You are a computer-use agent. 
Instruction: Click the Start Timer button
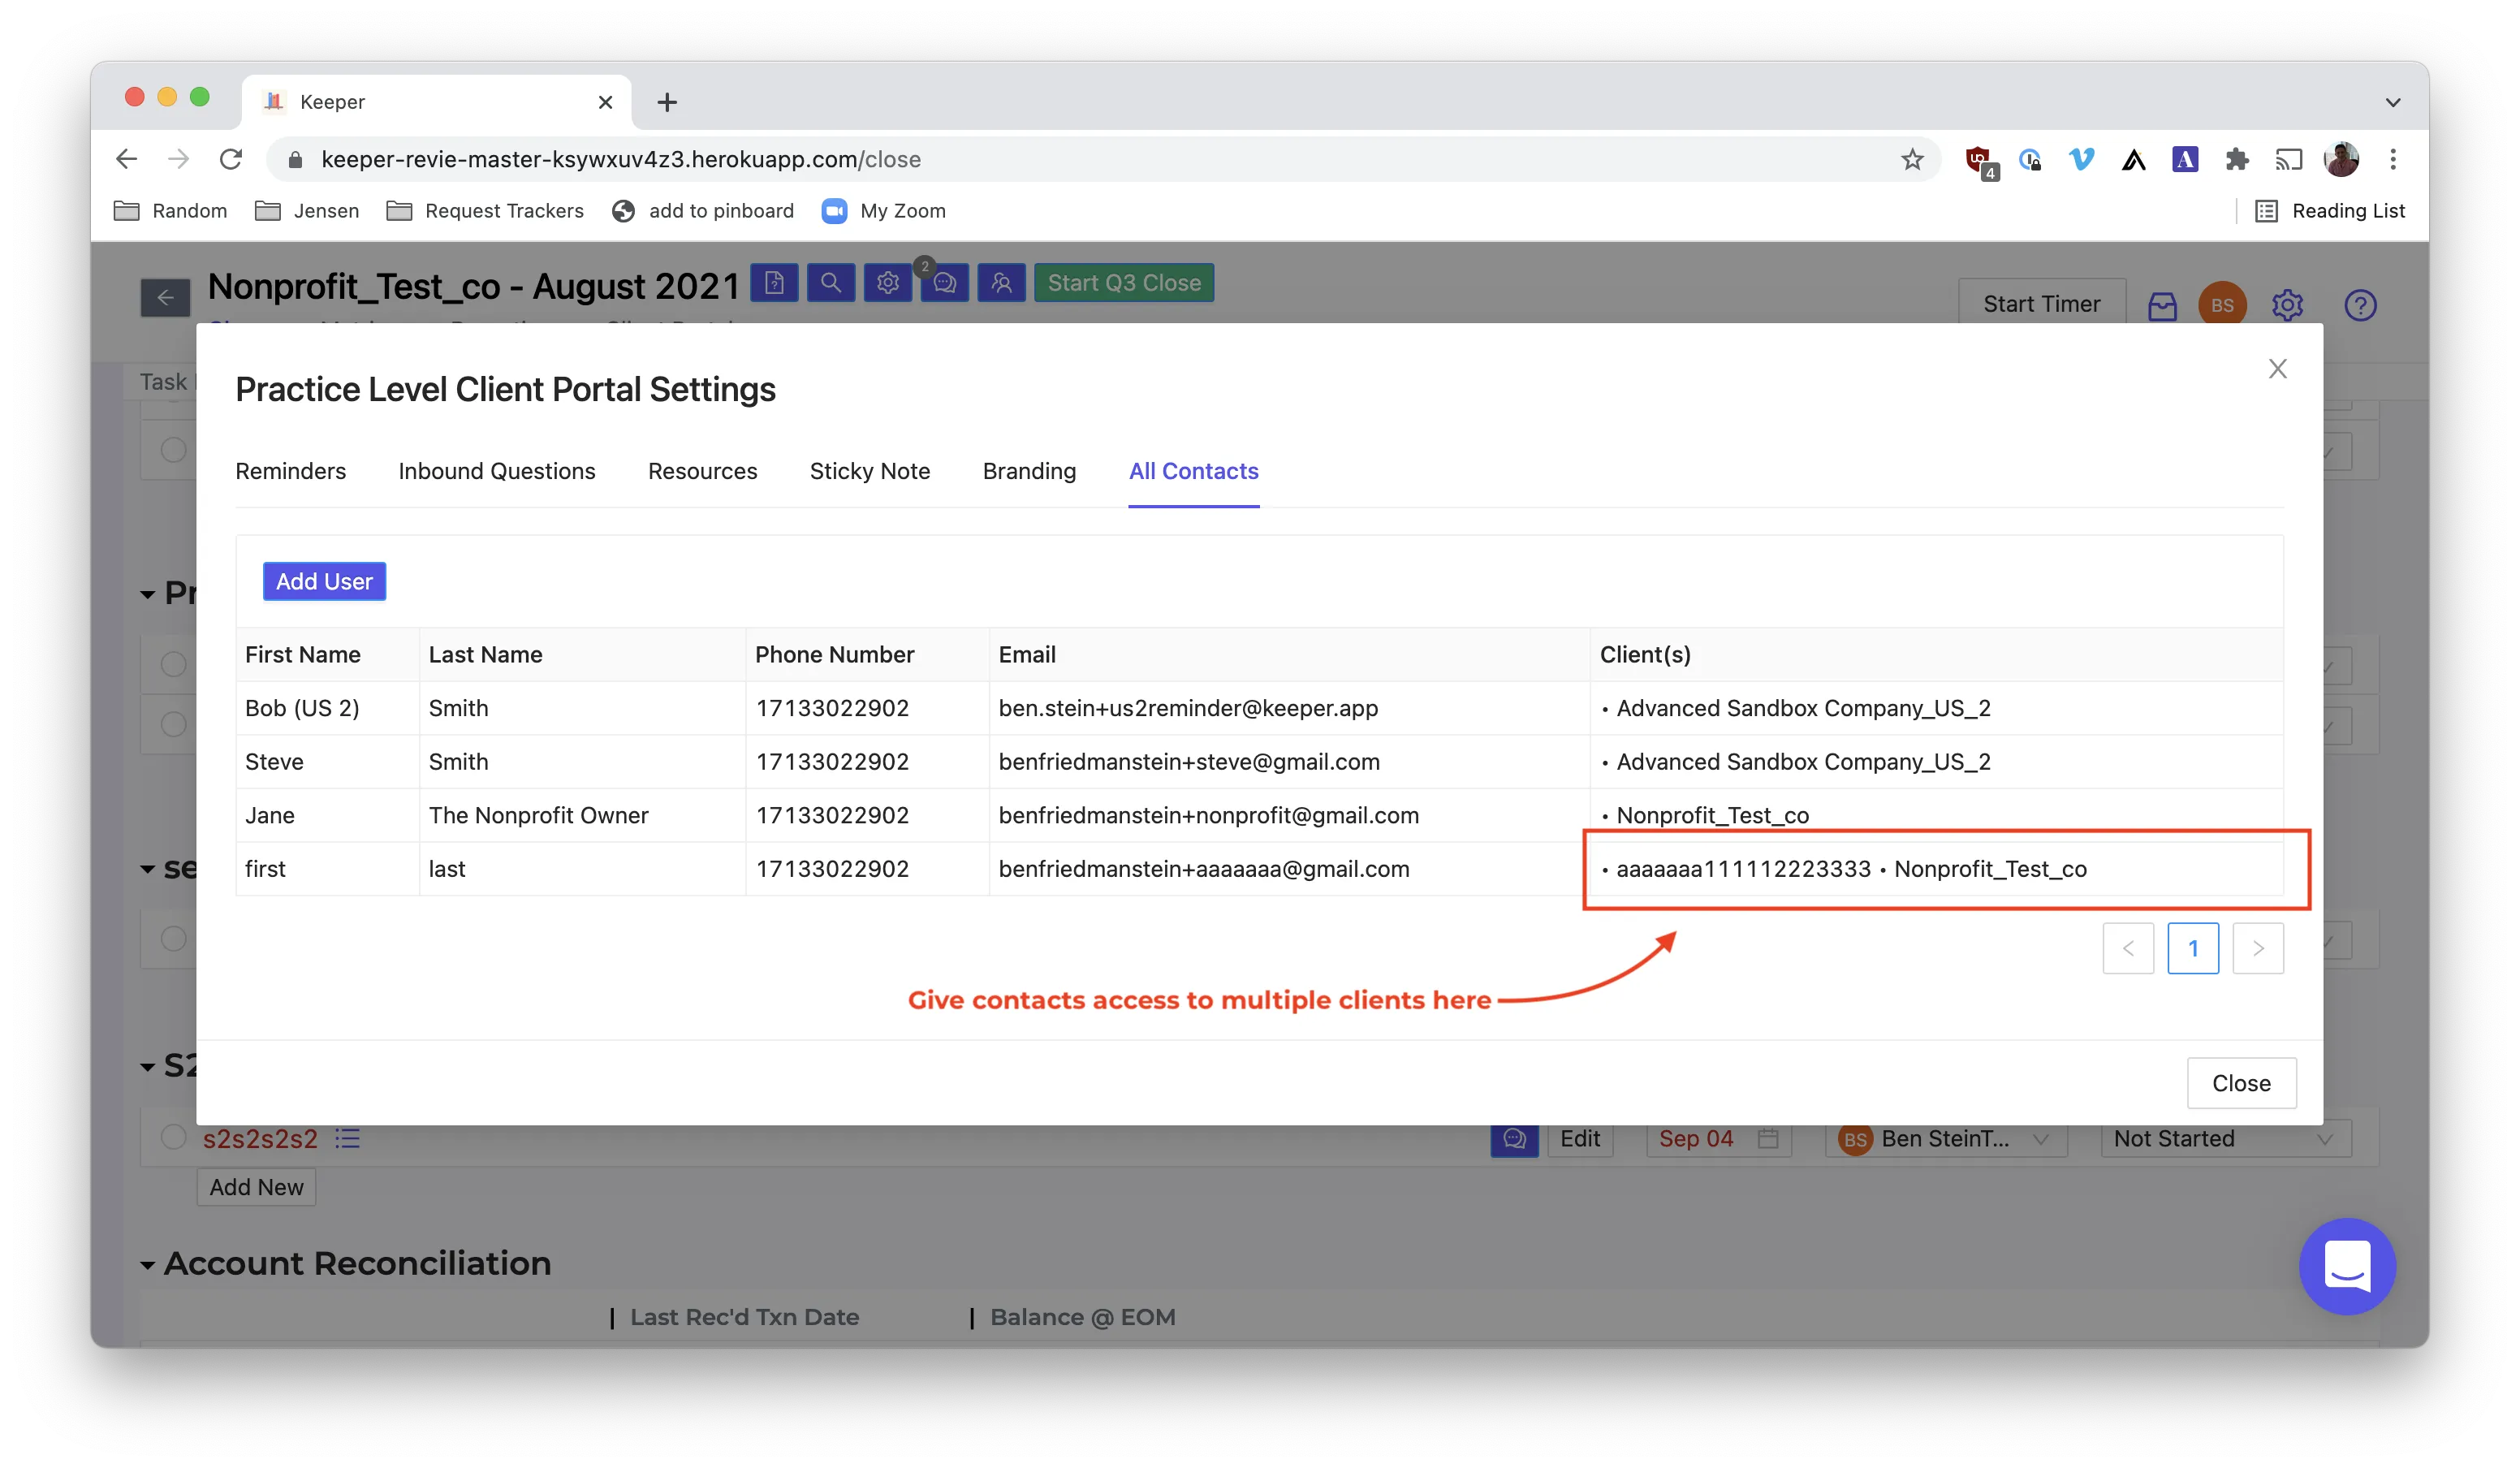pos(2041,303)
